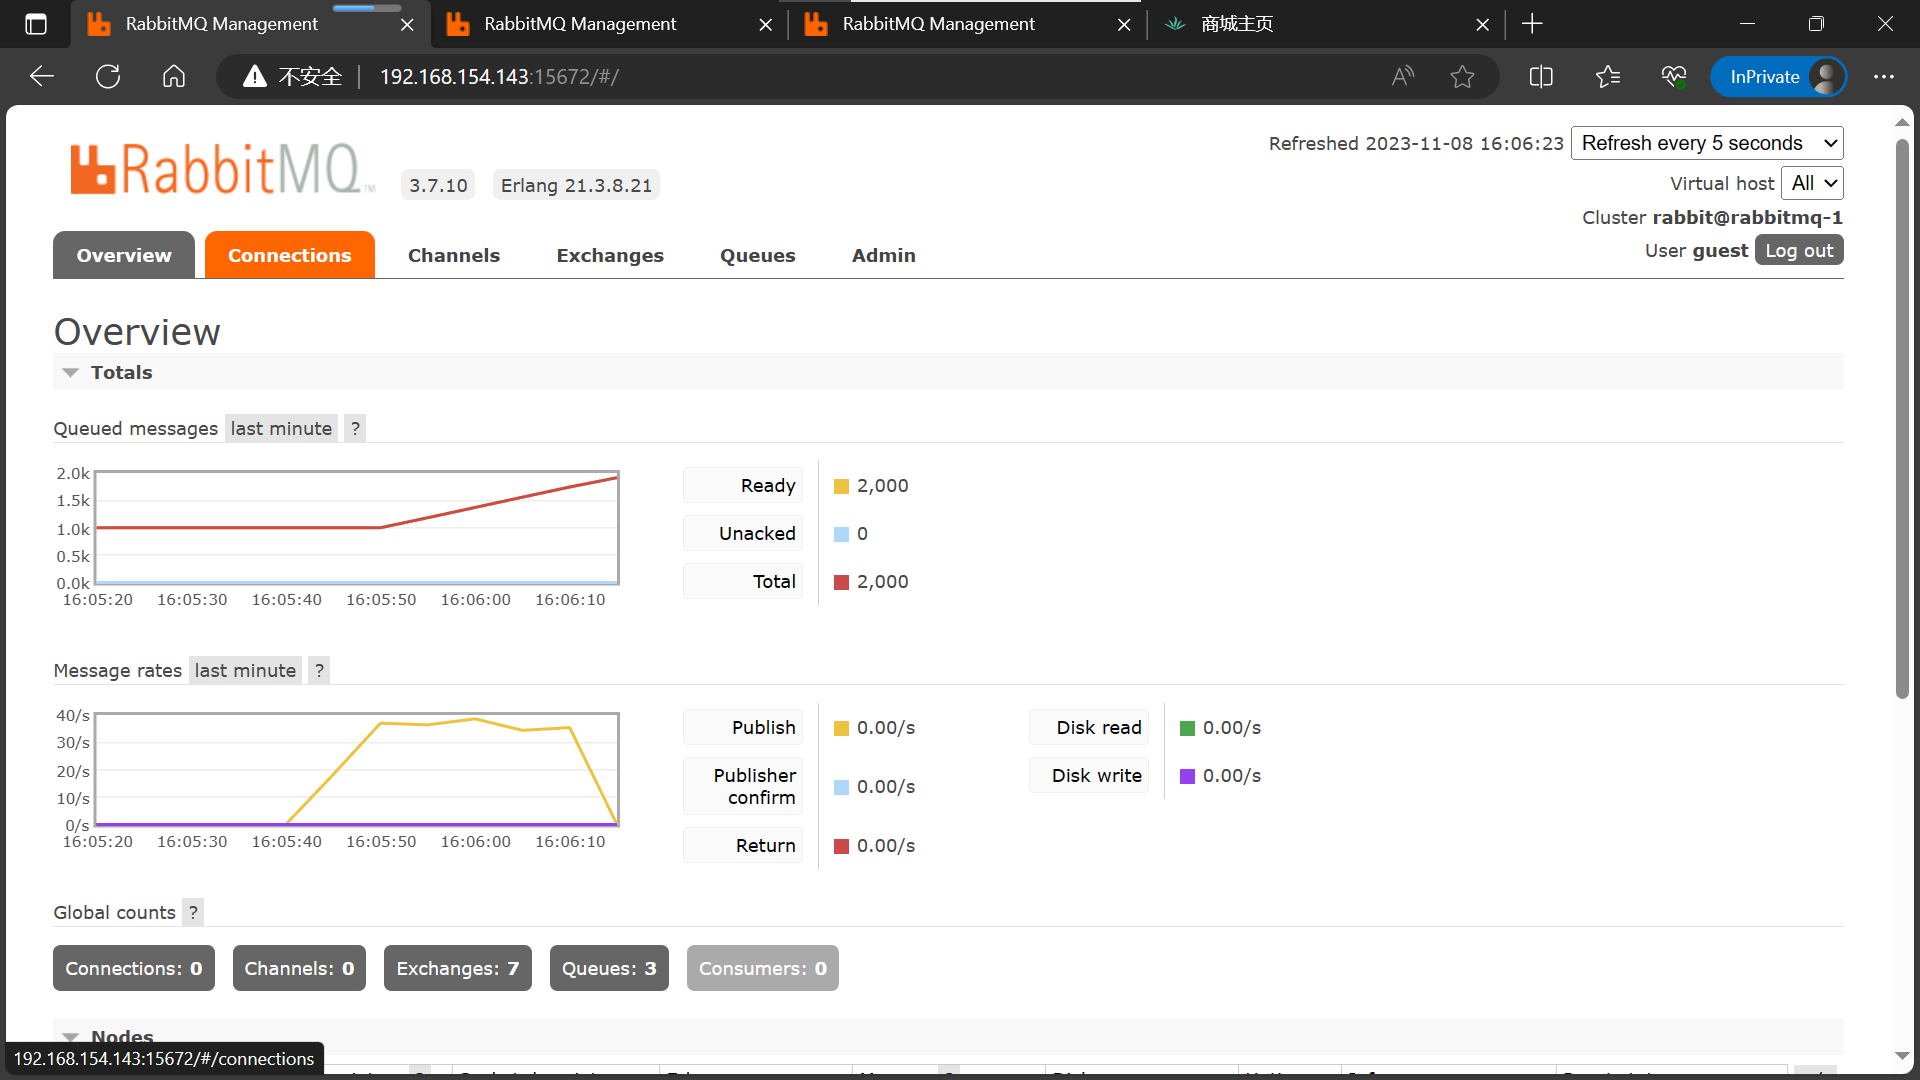Click the Message rates chart
The height and width of the screenshot is (1080, 1920).
357,769
